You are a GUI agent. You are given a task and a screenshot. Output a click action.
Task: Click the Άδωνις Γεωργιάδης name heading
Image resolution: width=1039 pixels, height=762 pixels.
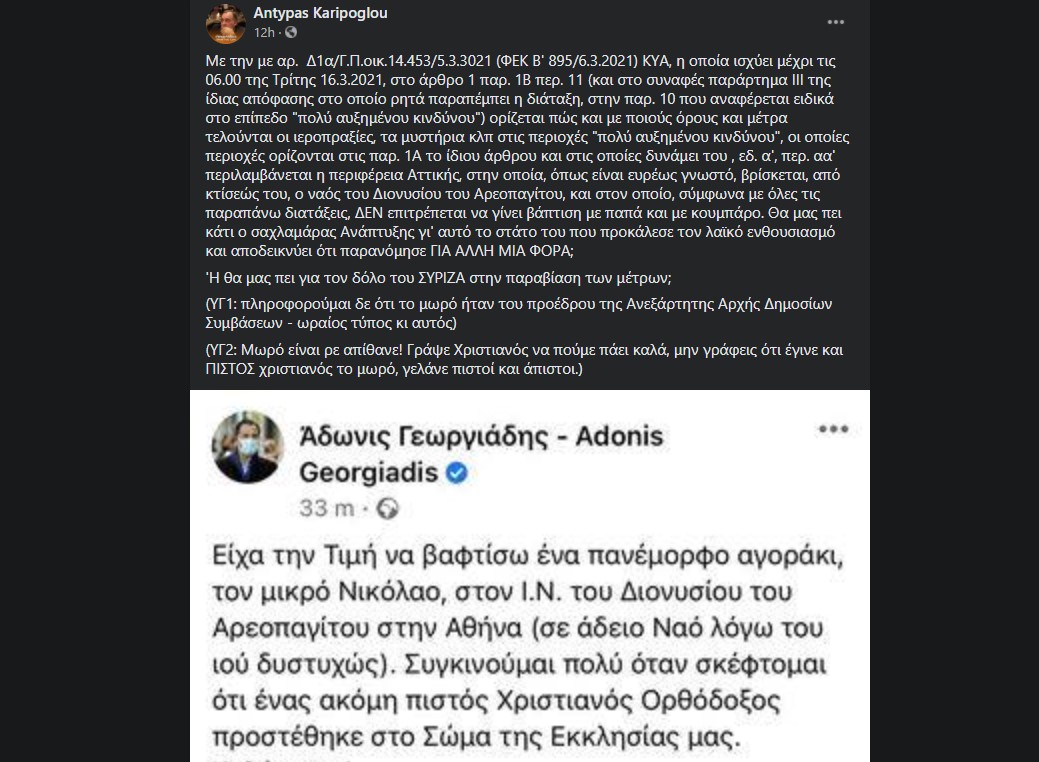tap(480, 435)
